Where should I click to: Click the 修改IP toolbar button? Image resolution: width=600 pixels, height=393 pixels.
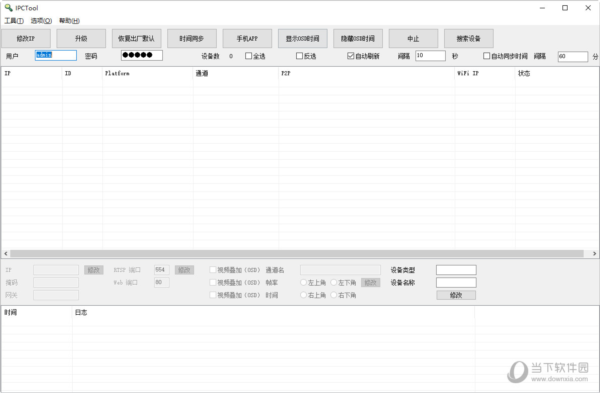(x=26, y=38)
